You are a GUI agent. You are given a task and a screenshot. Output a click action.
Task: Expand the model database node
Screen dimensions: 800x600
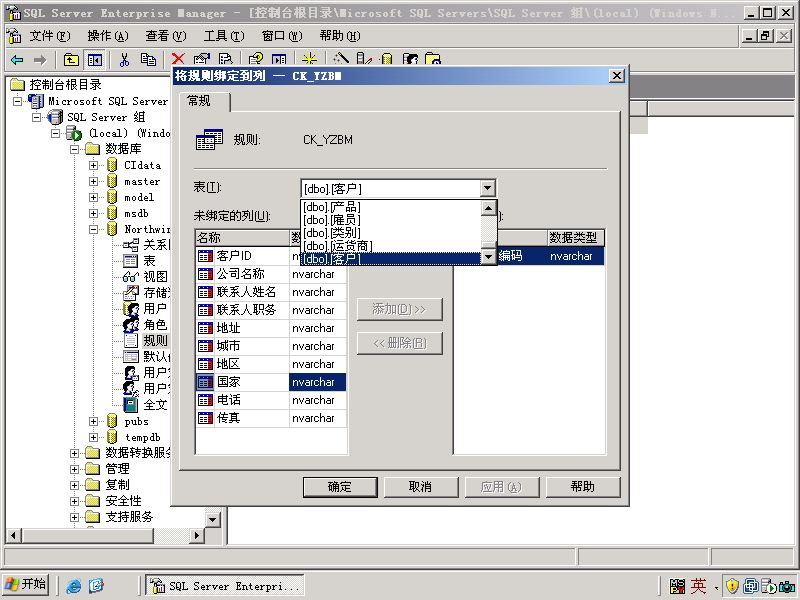pyautogui.click(x=93, y=197)
